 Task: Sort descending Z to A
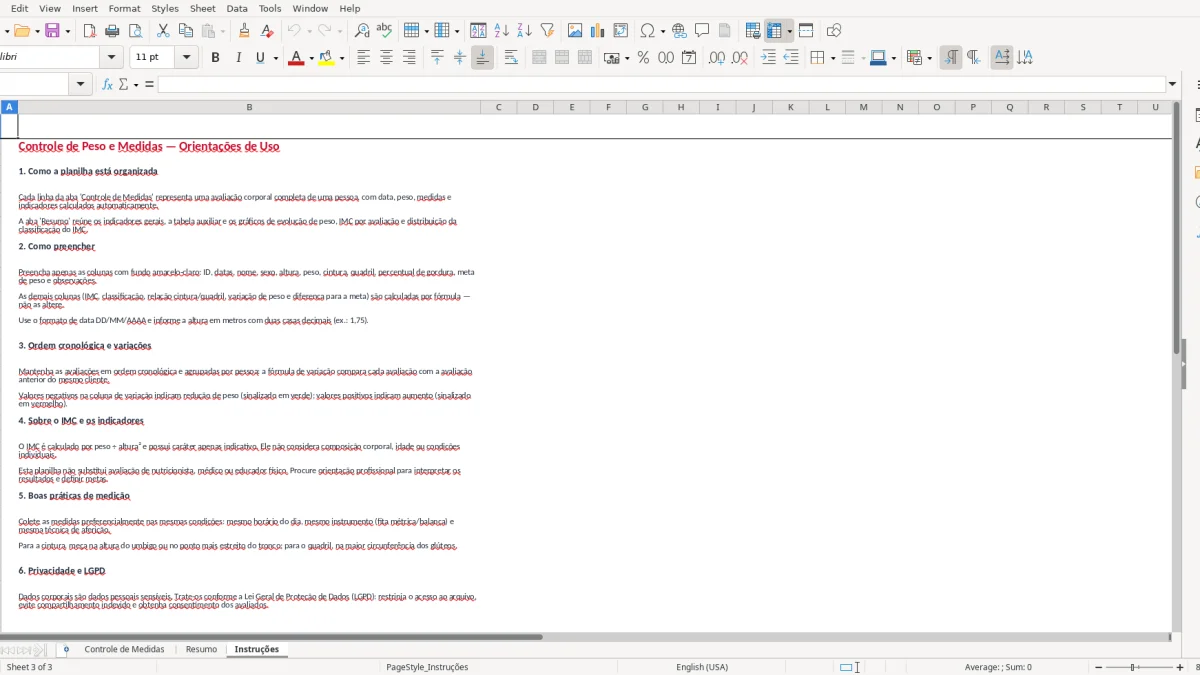[524, 31]
